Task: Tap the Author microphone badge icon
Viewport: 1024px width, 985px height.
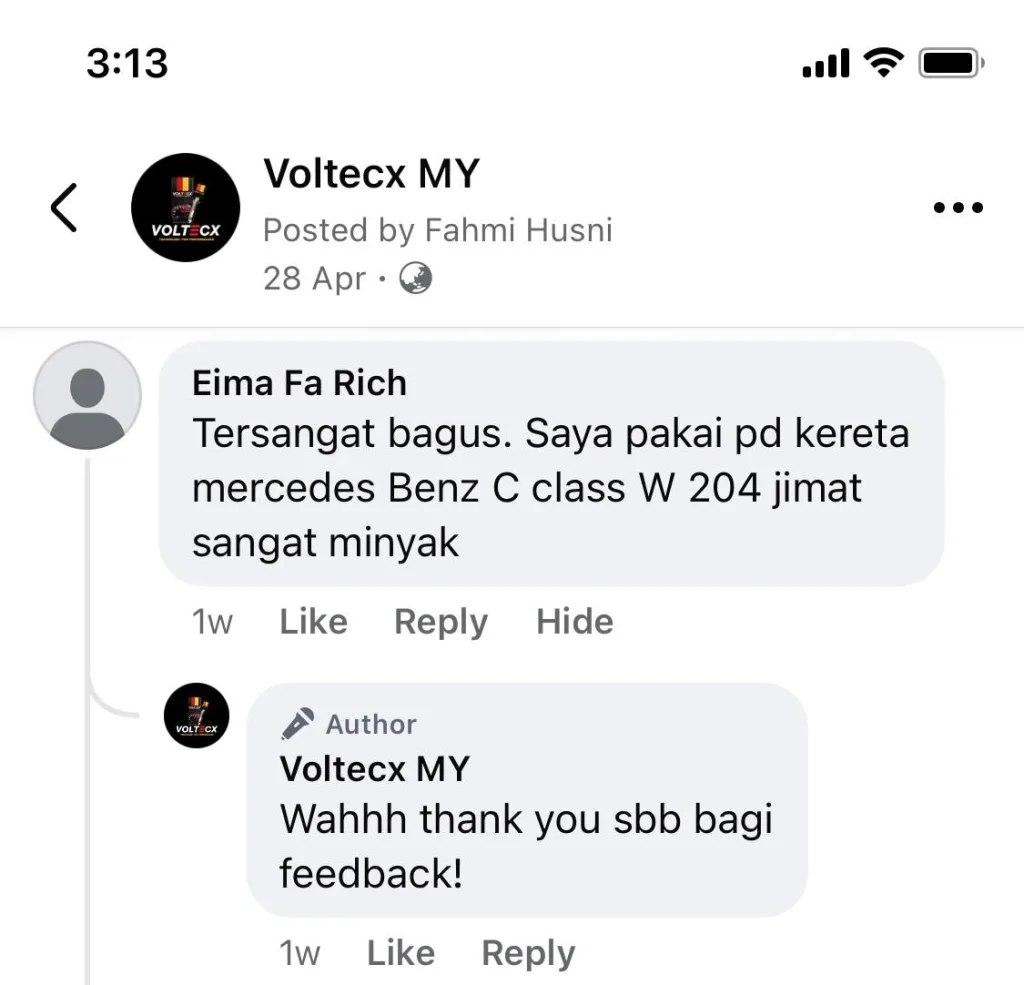Action: 297,724
